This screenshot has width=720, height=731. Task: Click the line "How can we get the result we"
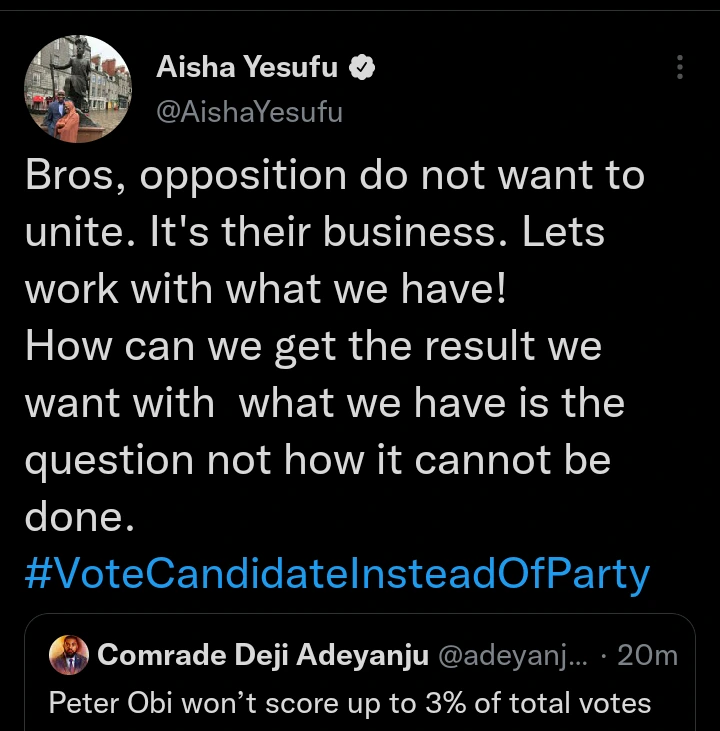pyautogui.click(x=312, y=347)
